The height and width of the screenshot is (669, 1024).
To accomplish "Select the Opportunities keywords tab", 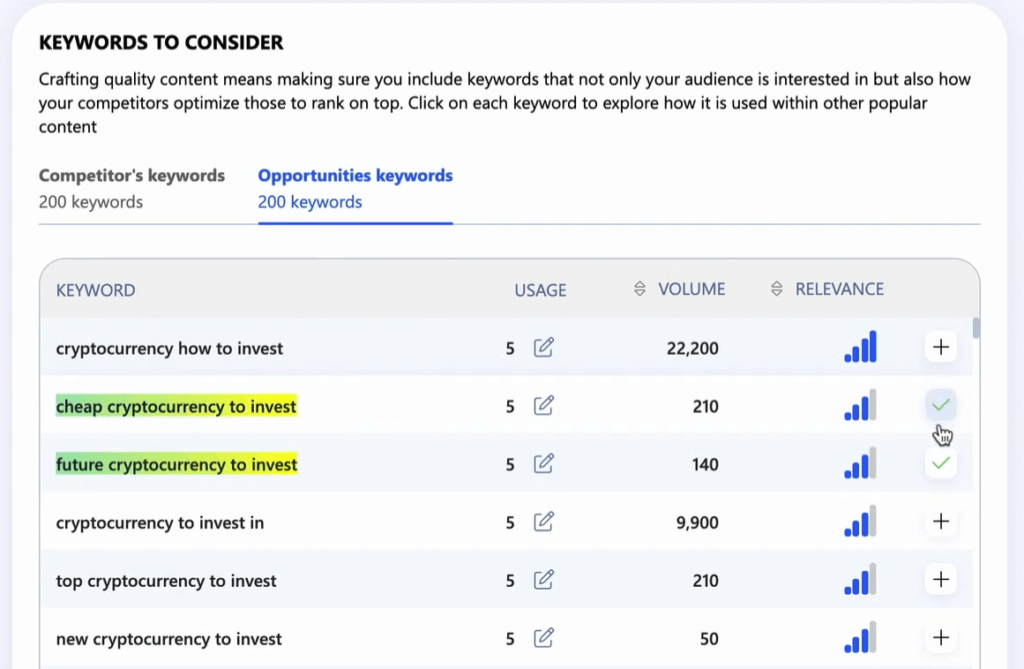I will pos(355,188).
